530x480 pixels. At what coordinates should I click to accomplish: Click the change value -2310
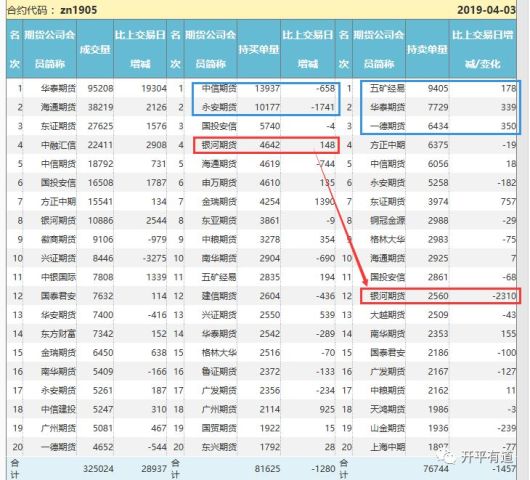click(504, 296)
